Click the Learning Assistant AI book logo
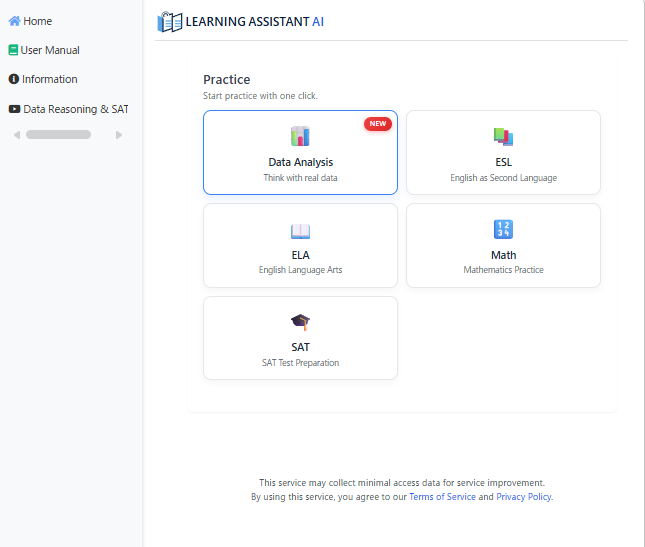Screen dimensions: 645x547 pos(169,22)
